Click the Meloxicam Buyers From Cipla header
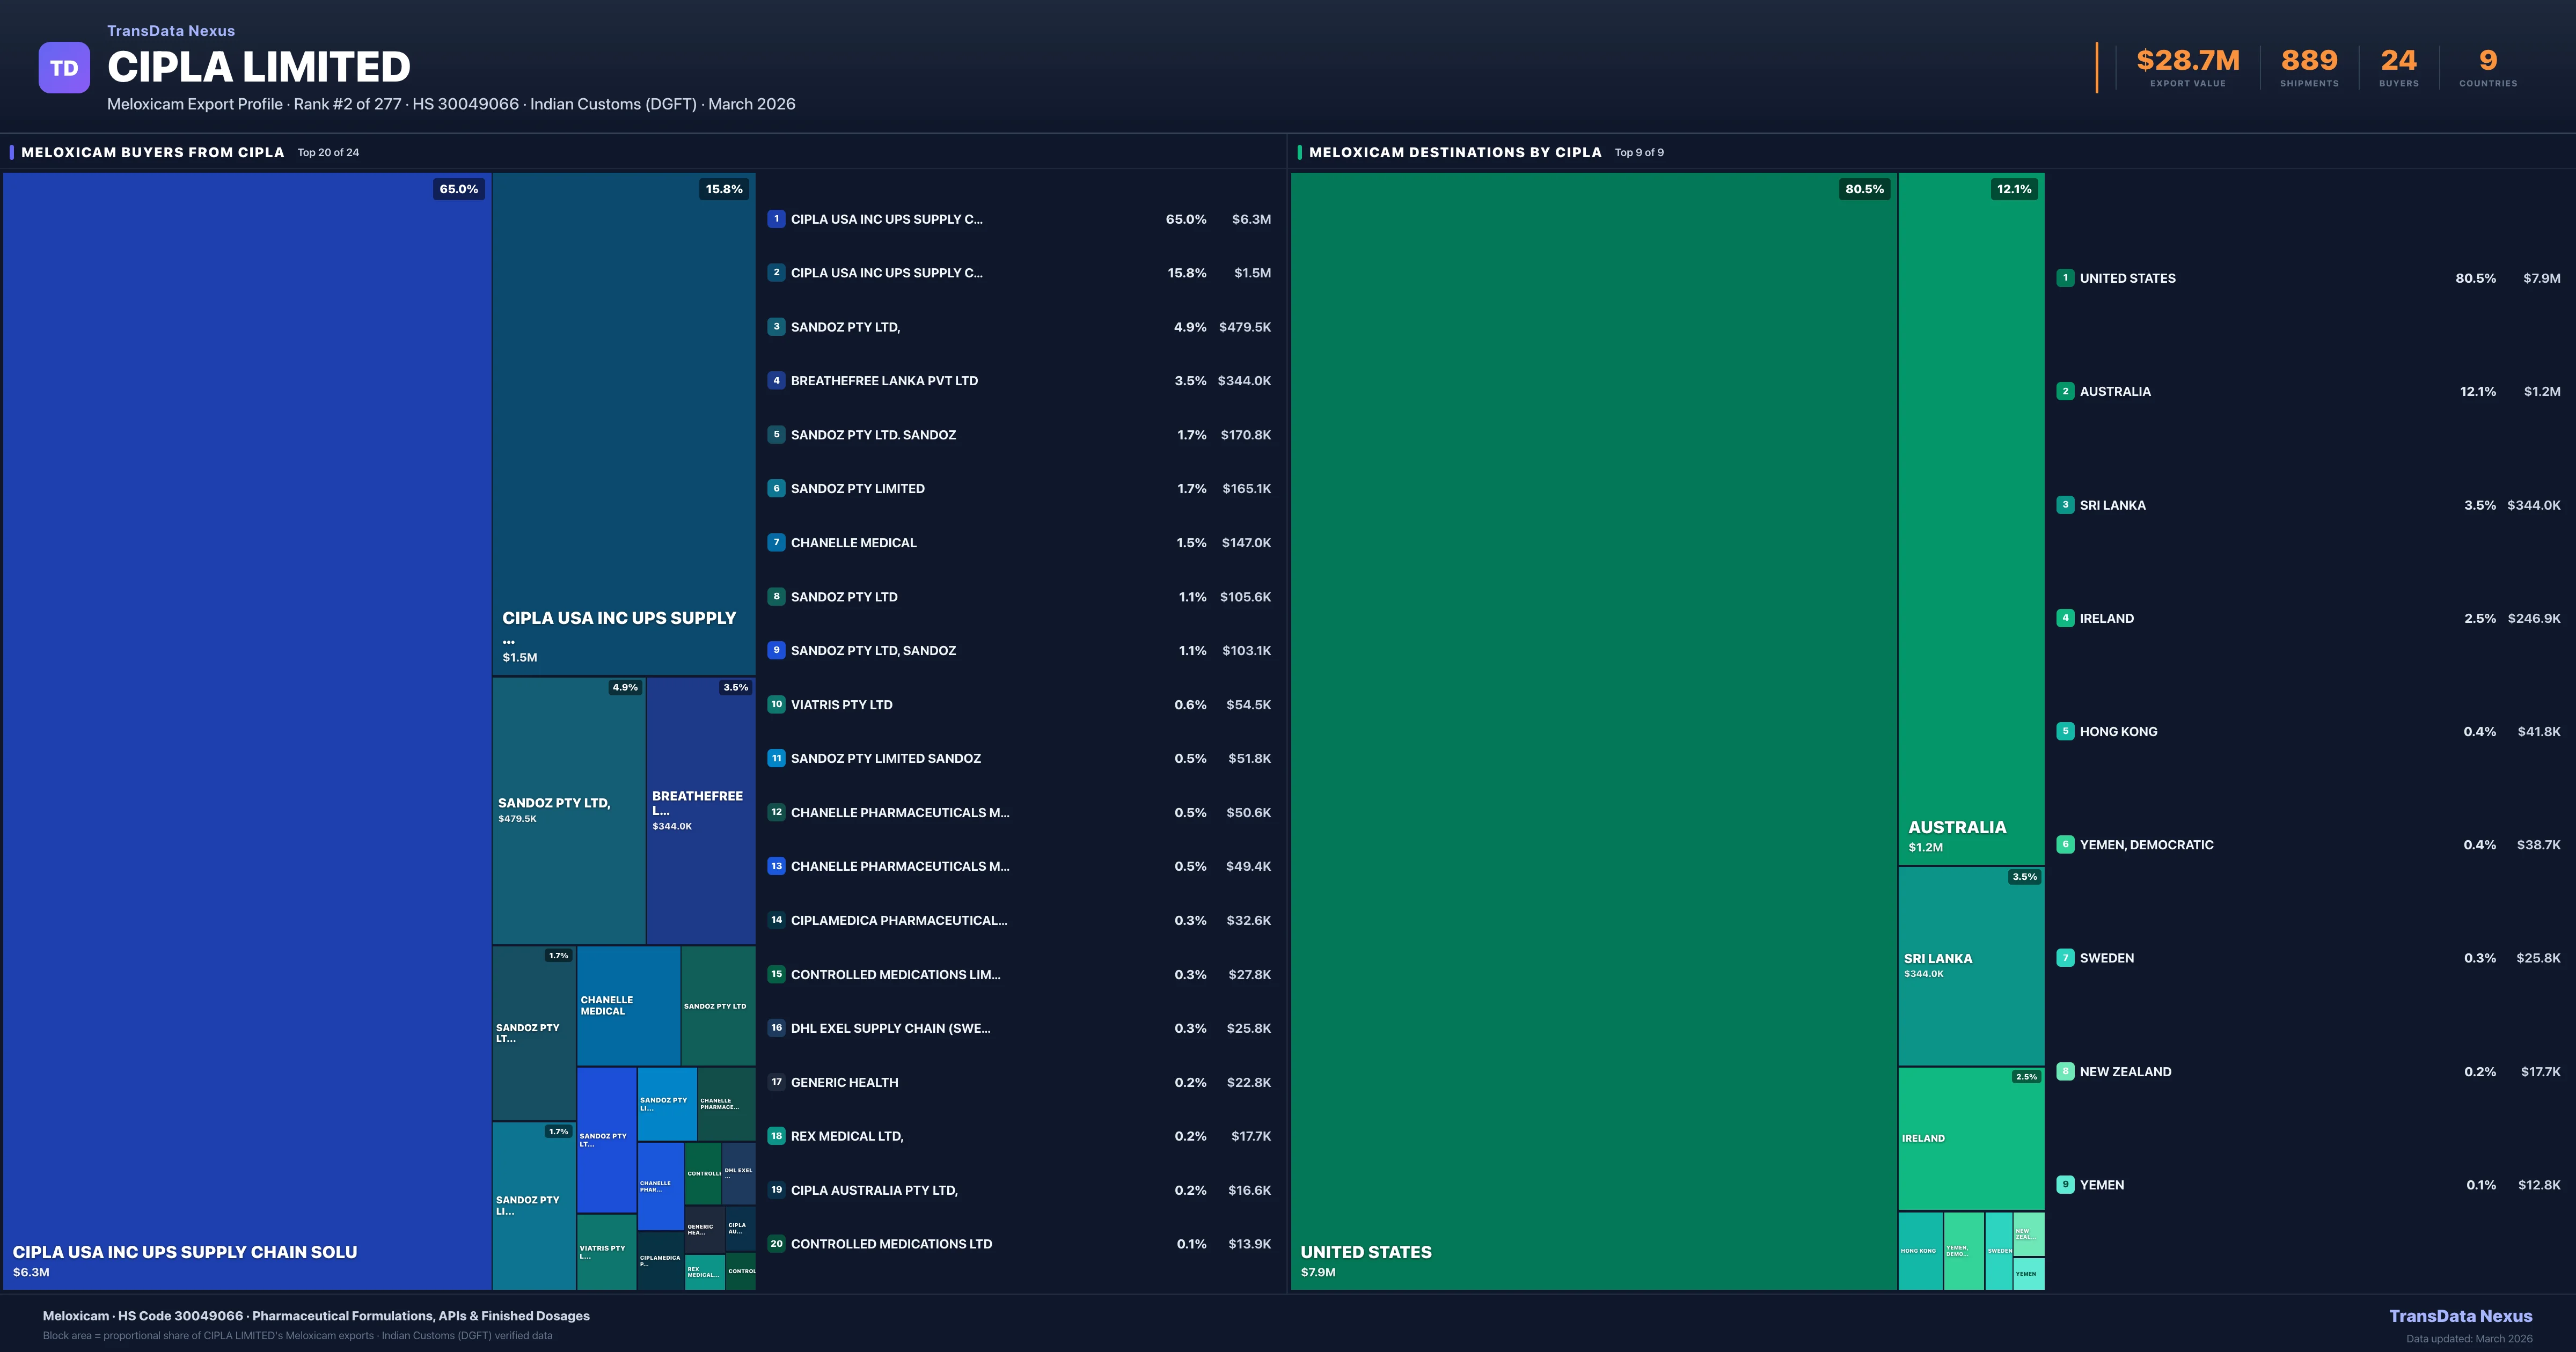This screenshot has width=2576, height=1352. [153, 153]
